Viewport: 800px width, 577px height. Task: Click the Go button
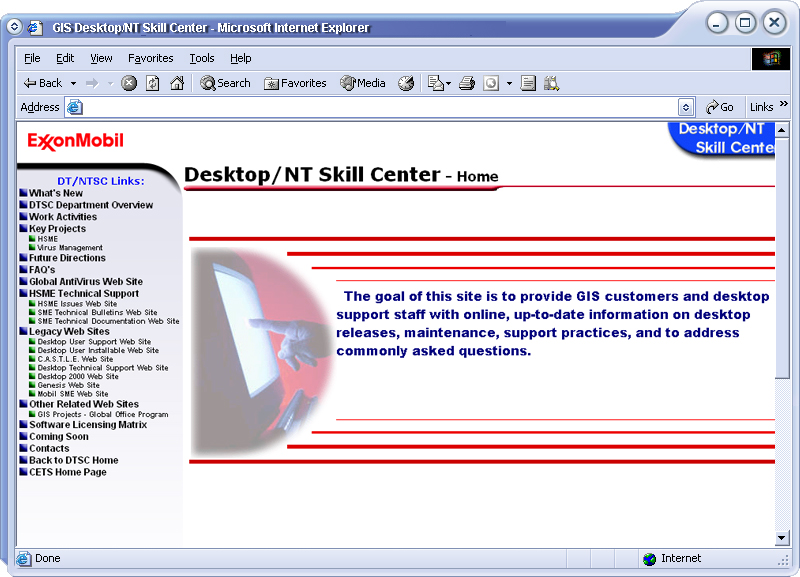[719, 107]
